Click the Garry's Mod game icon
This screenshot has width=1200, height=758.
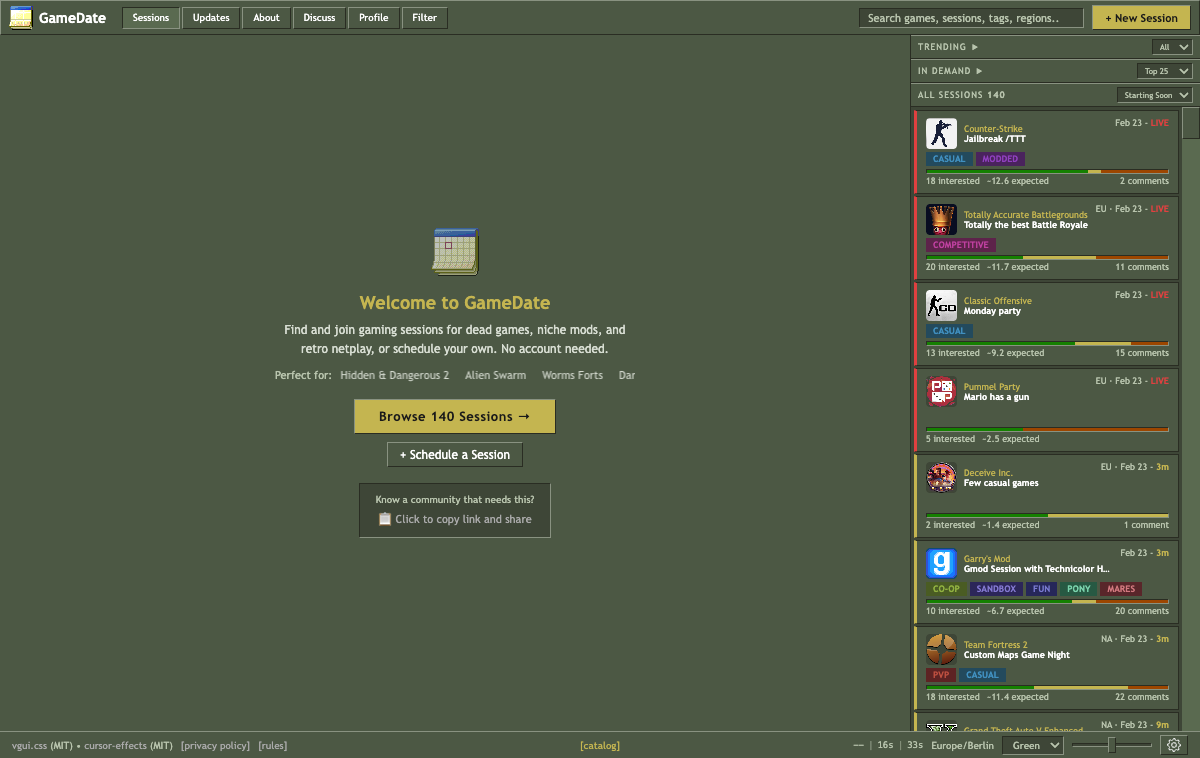coord(941,563)
